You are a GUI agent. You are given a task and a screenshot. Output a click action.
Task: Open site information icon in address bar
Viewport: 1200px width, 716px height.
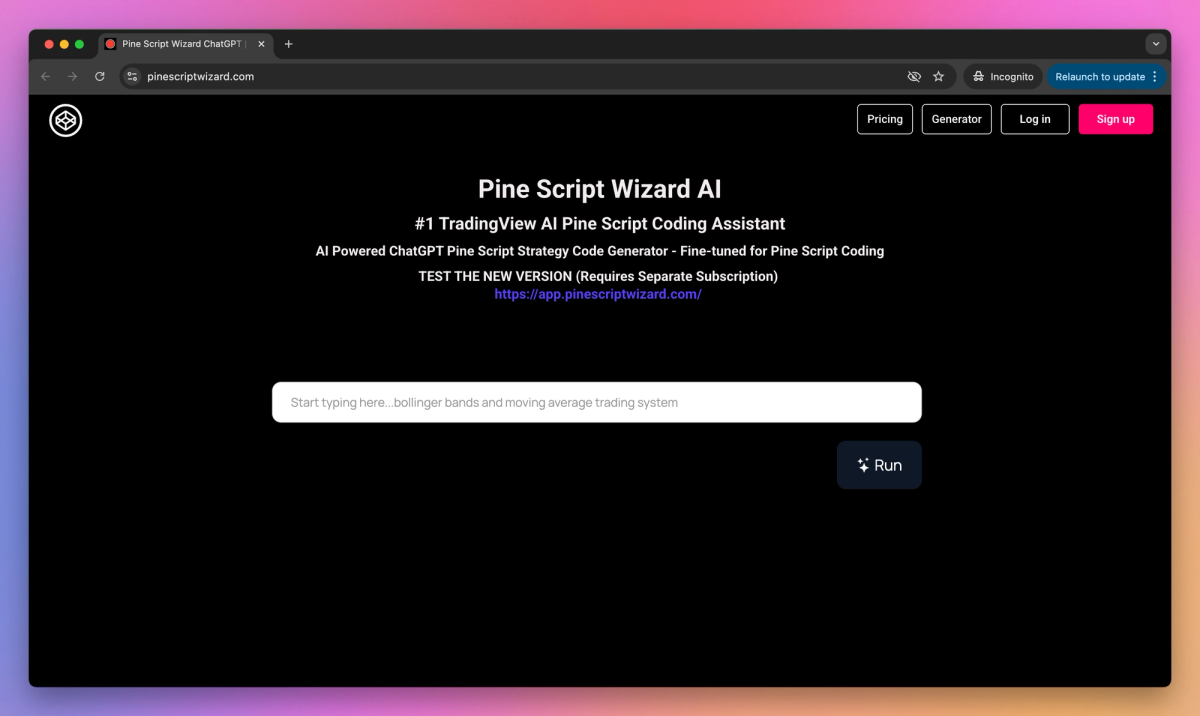[x=132, y=76]
